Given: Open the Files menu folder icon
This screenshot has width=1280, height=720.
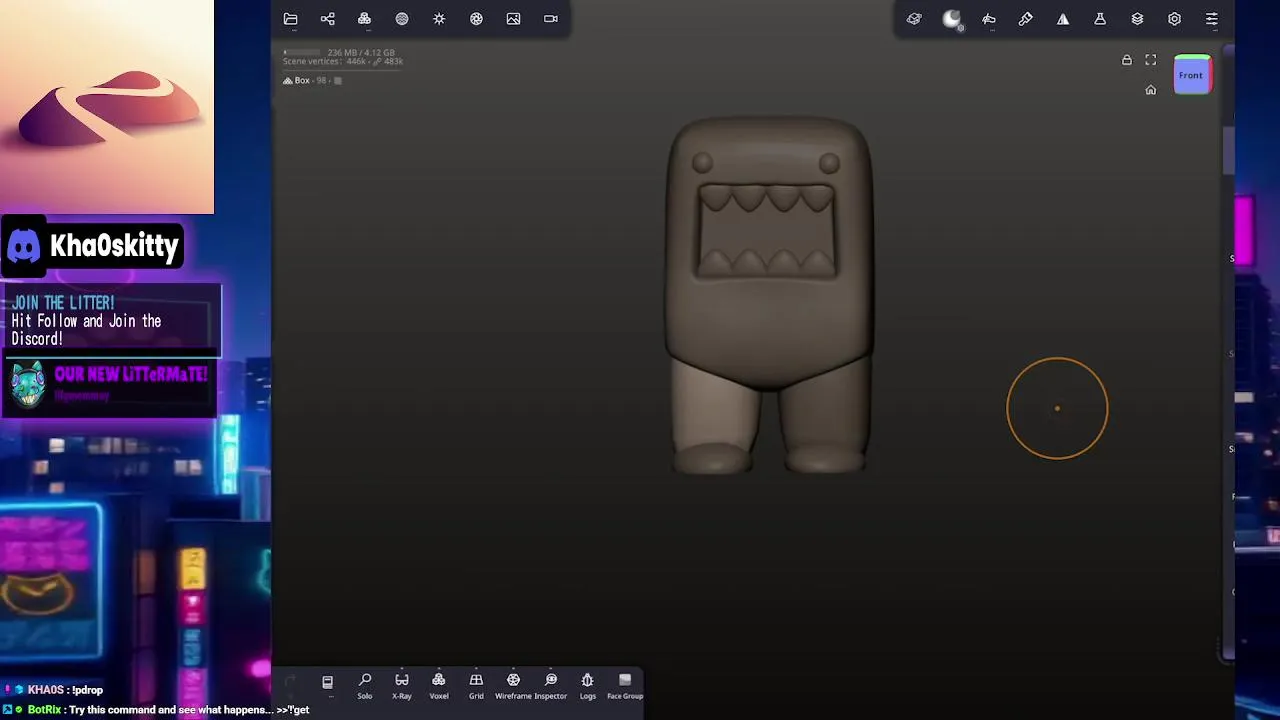Looking at the screenshot, I should point(290,19).
